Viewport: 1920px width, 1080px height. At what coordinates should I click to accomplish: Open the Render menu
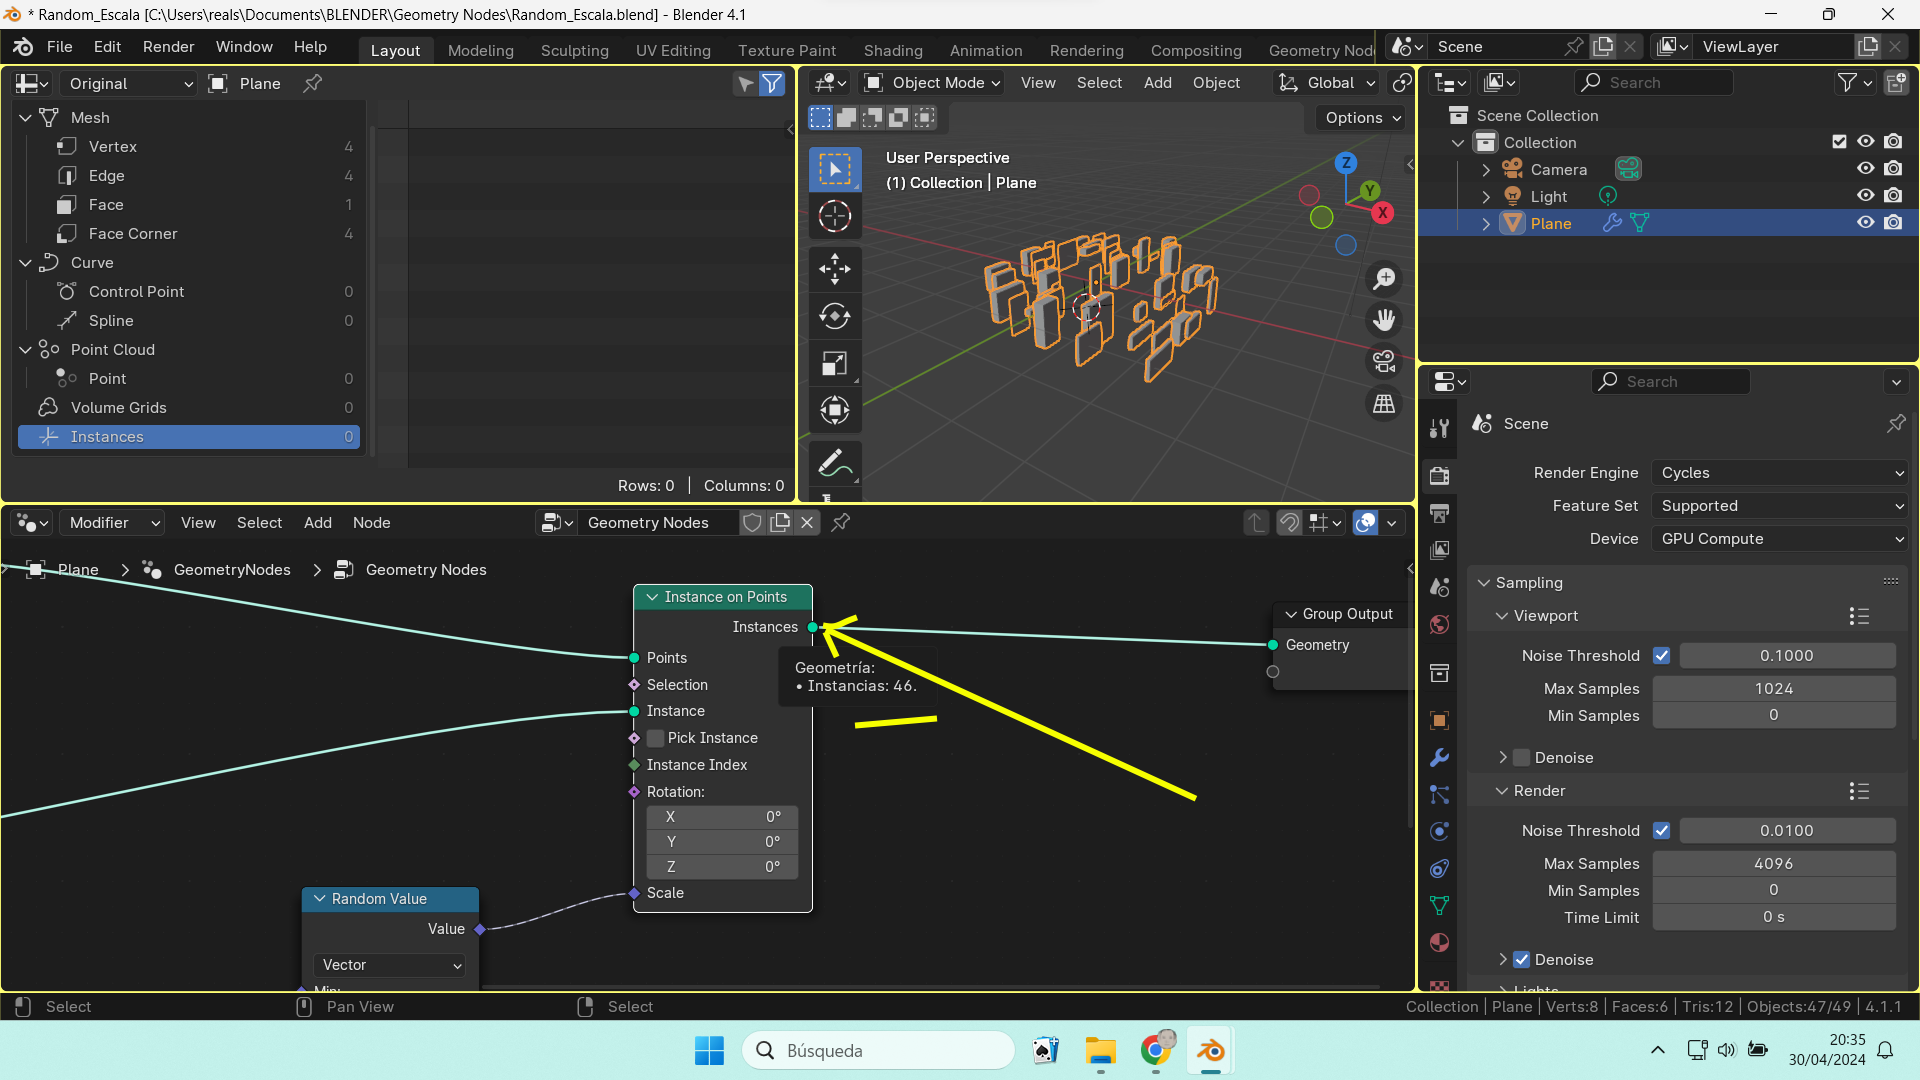pos(168,47)
